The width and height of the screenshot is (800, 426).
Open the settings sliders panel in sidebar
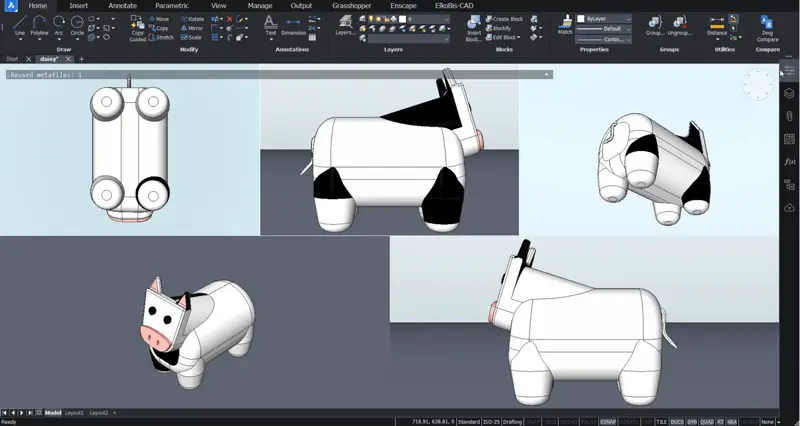[789, 70]
